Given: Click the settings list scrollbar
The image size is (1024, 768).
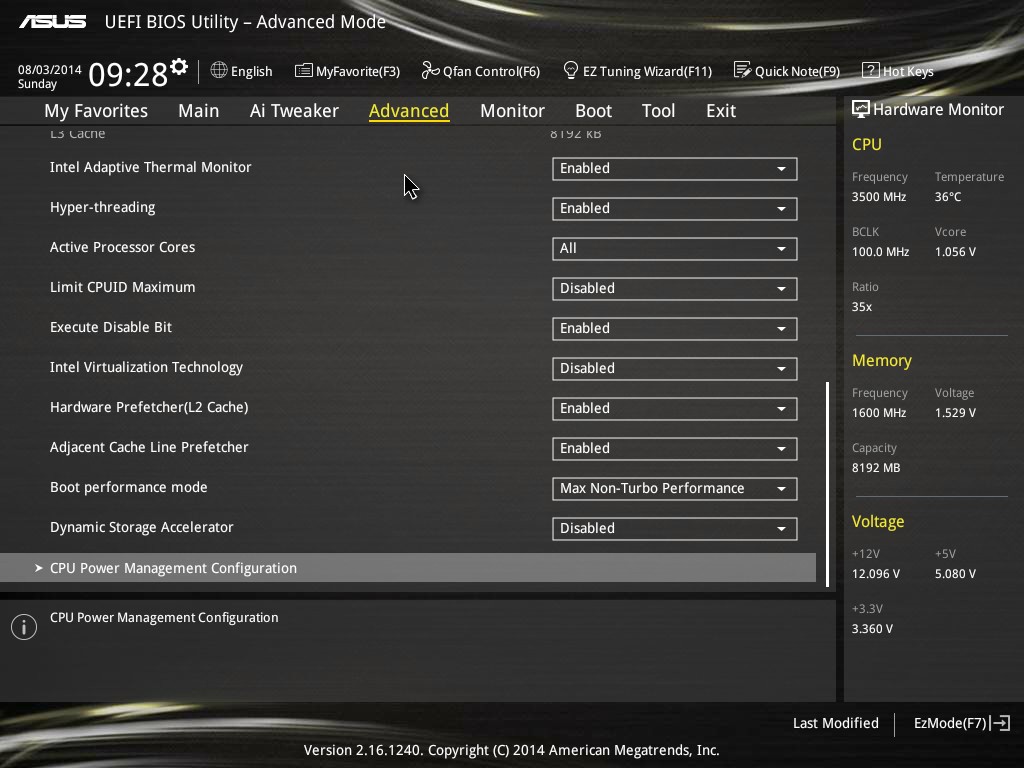Looking at the screenshot, I should pos(827,484).
